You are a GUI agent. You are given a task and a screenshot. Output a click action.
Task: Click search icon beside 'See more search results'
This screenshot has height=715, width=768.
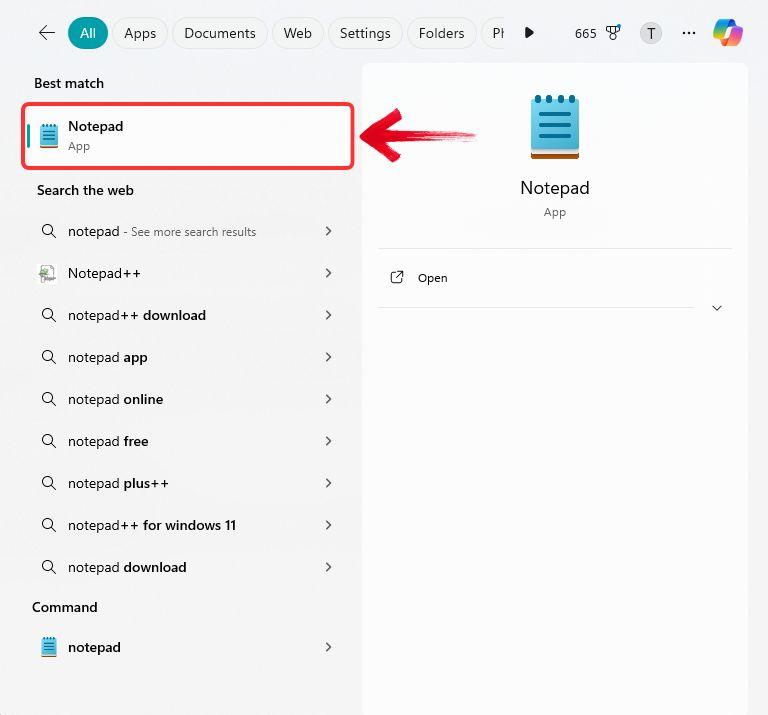pyautogui.click(x=48, y=231)
